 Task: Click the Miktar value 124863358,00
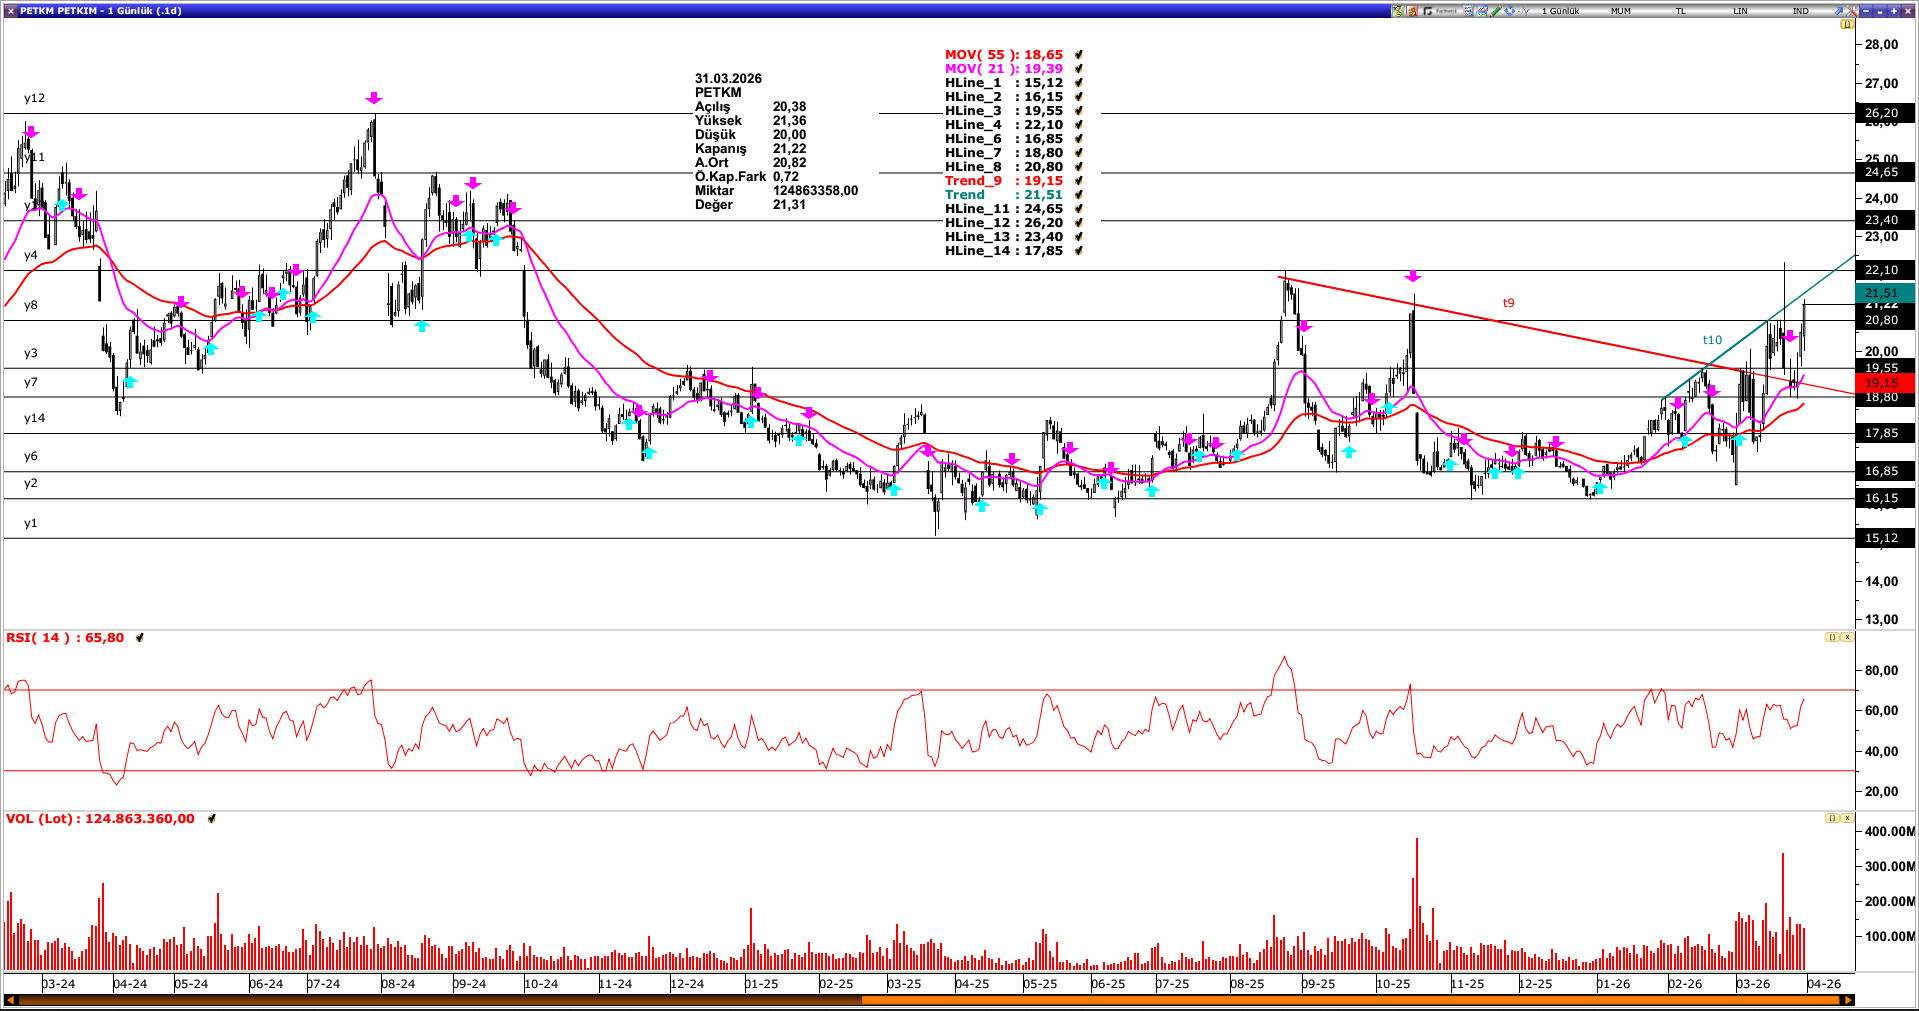pos(815,191)
